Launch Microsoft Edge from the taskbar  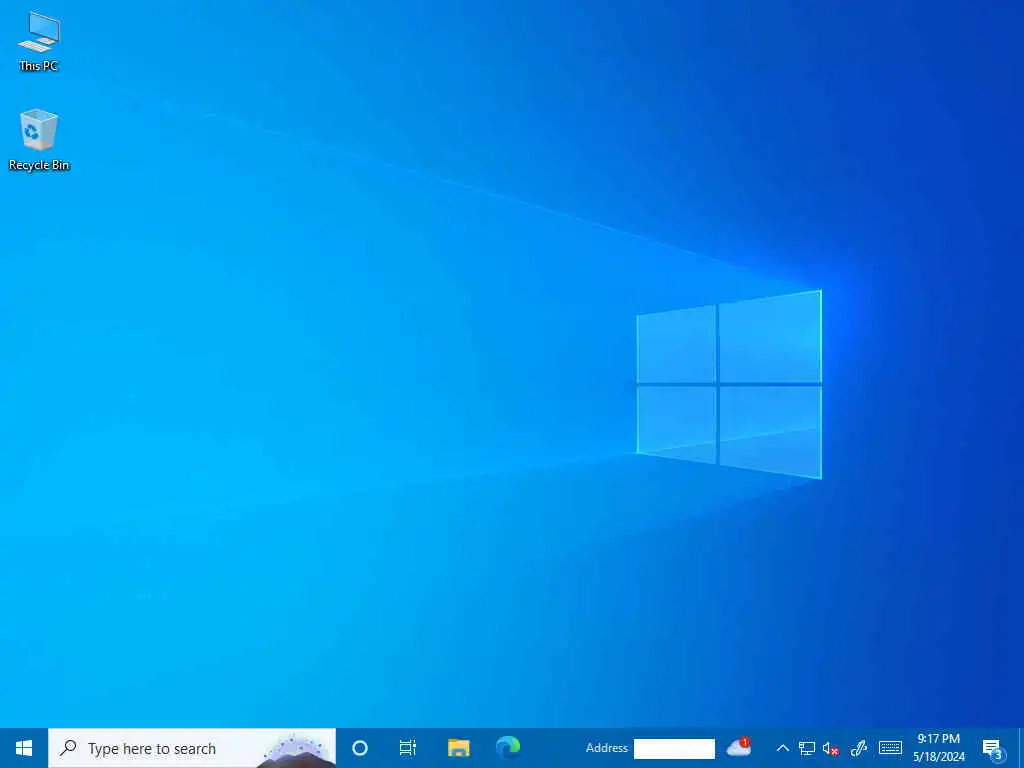(x=507, y=748)
